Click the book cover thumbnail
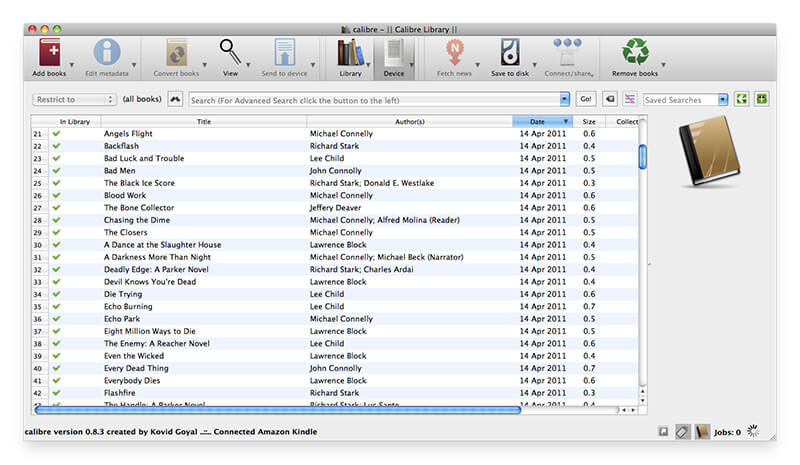The width and height of the screenshot is (800, 465). coord(709,151)
